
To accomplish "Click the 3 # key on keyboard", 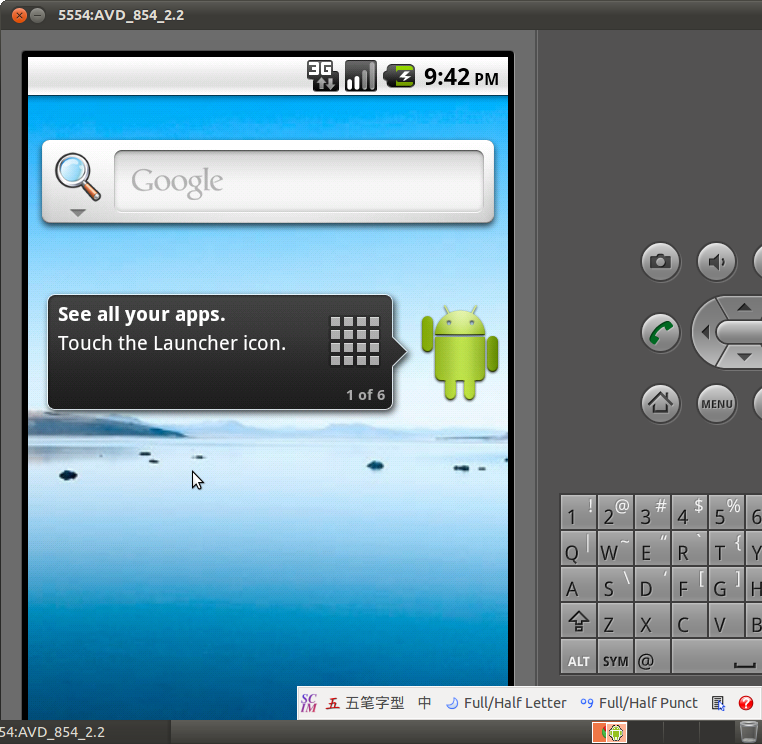I will [x=652, y=512].
